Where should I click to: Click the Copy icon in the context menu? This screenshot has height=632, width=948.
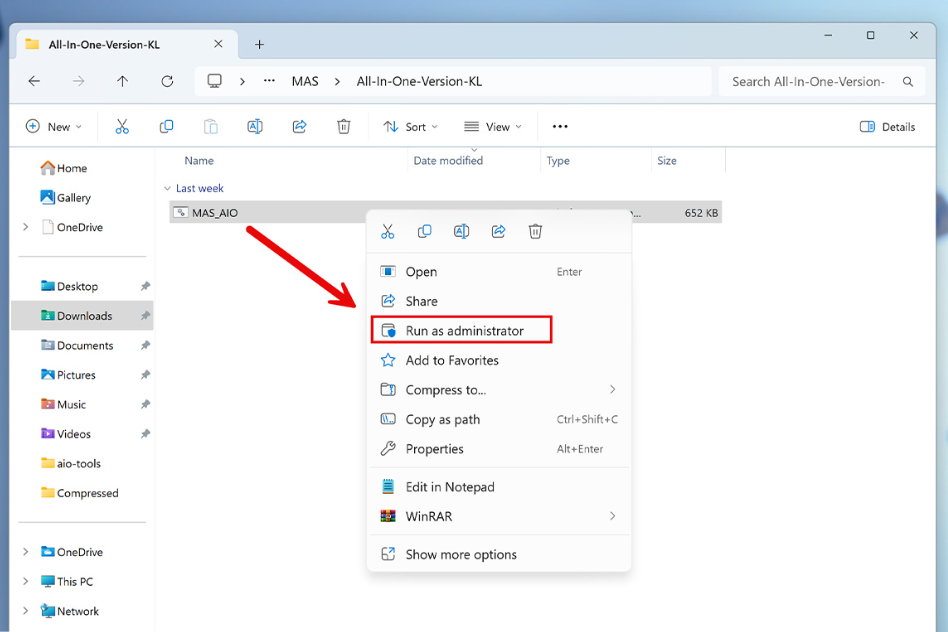tap(424, 232)
